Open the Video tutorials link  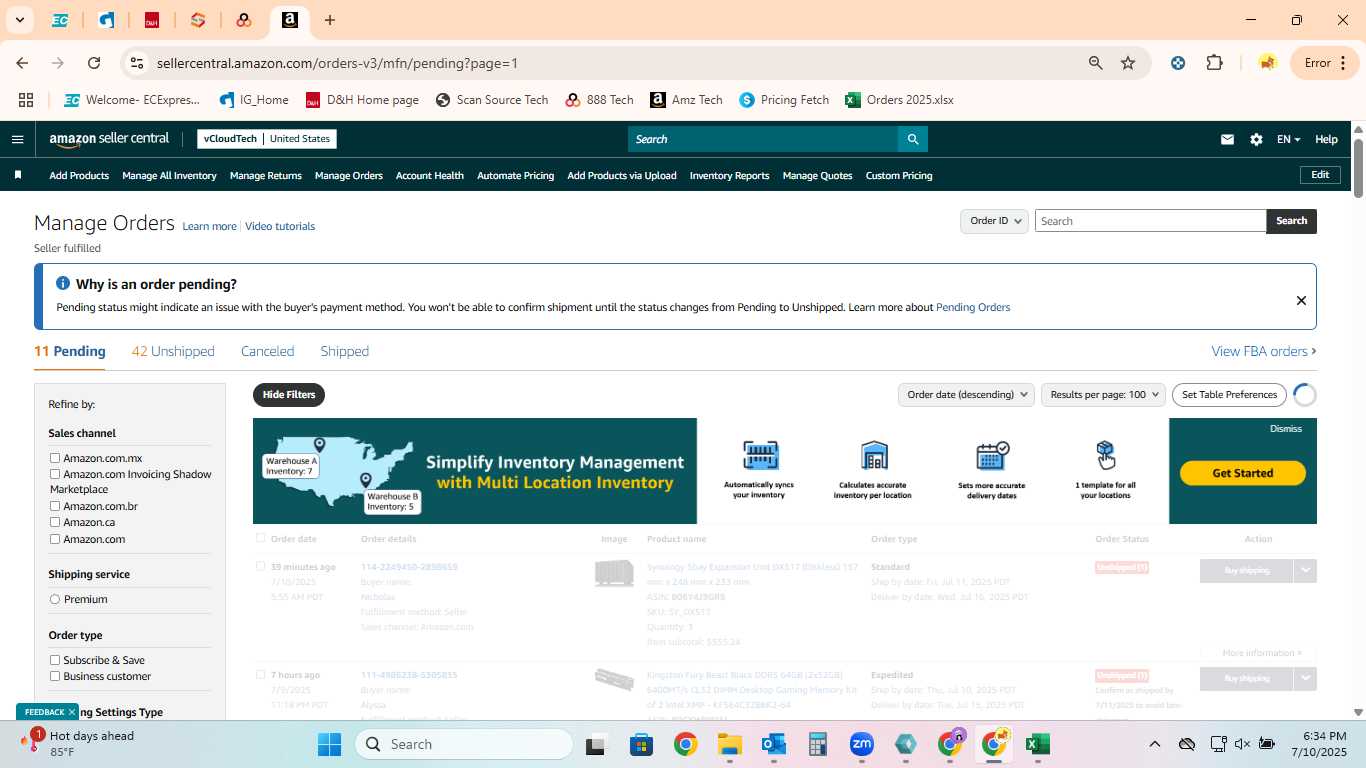click(280, 226)
